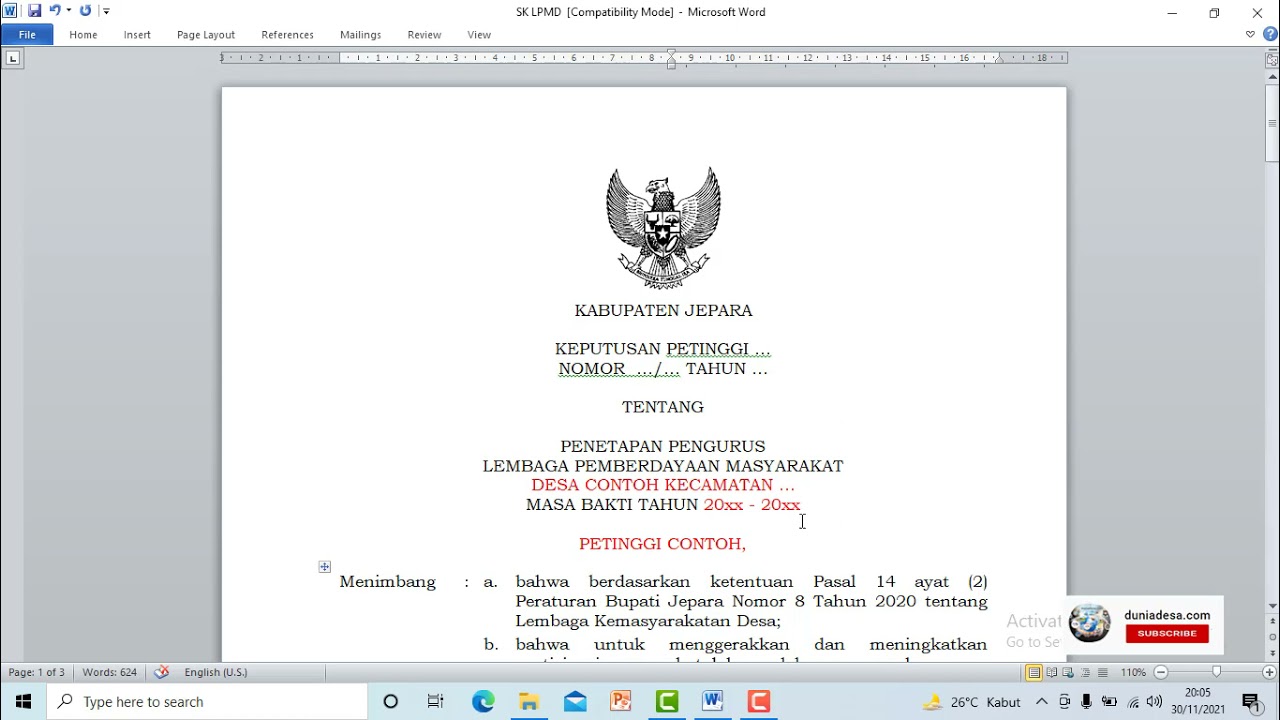Image resolution: width=1280 pixels, height=720 pixels.
Task: Click the zoom out minus button
Action: pyautogui.click(x=1161, y=673)
